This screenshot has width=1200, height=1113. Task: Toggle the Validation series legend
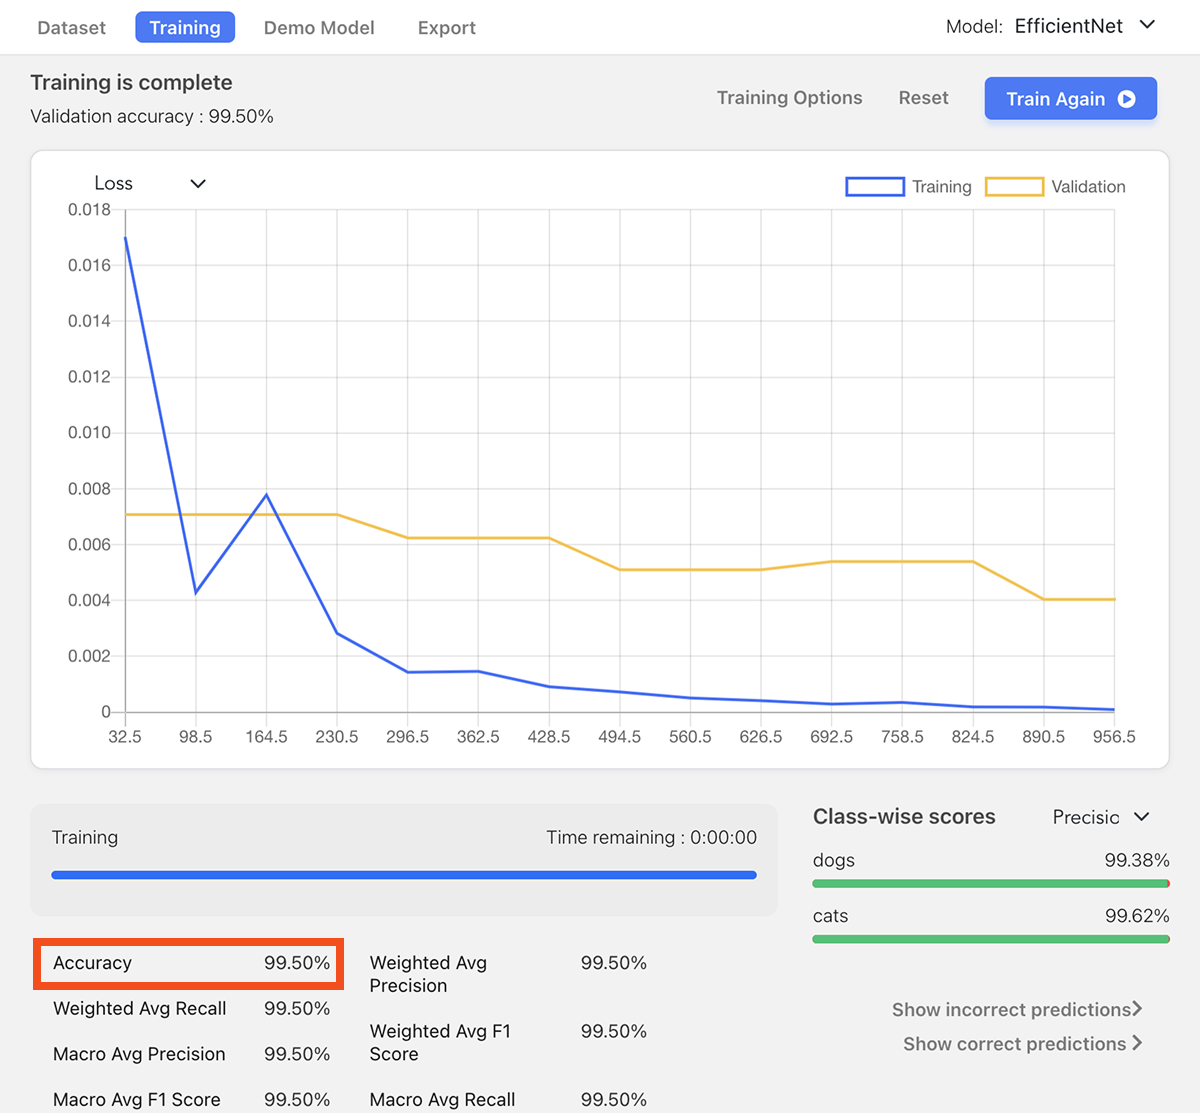pos(1055,187)
